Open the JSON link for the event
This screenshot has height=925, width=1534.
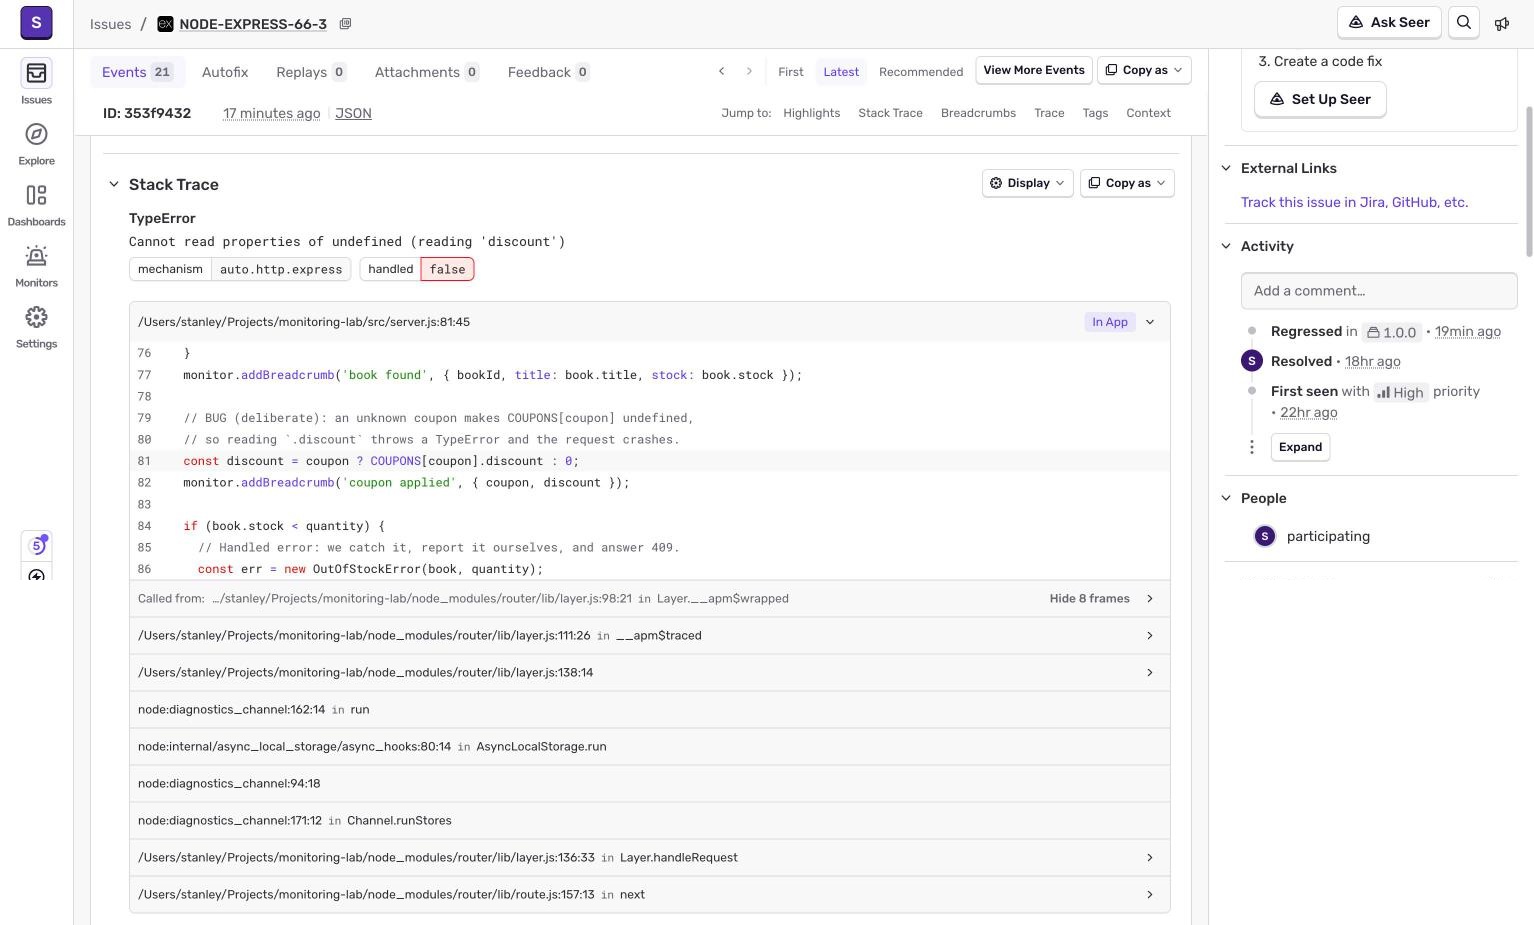click(x=353, y=113)
